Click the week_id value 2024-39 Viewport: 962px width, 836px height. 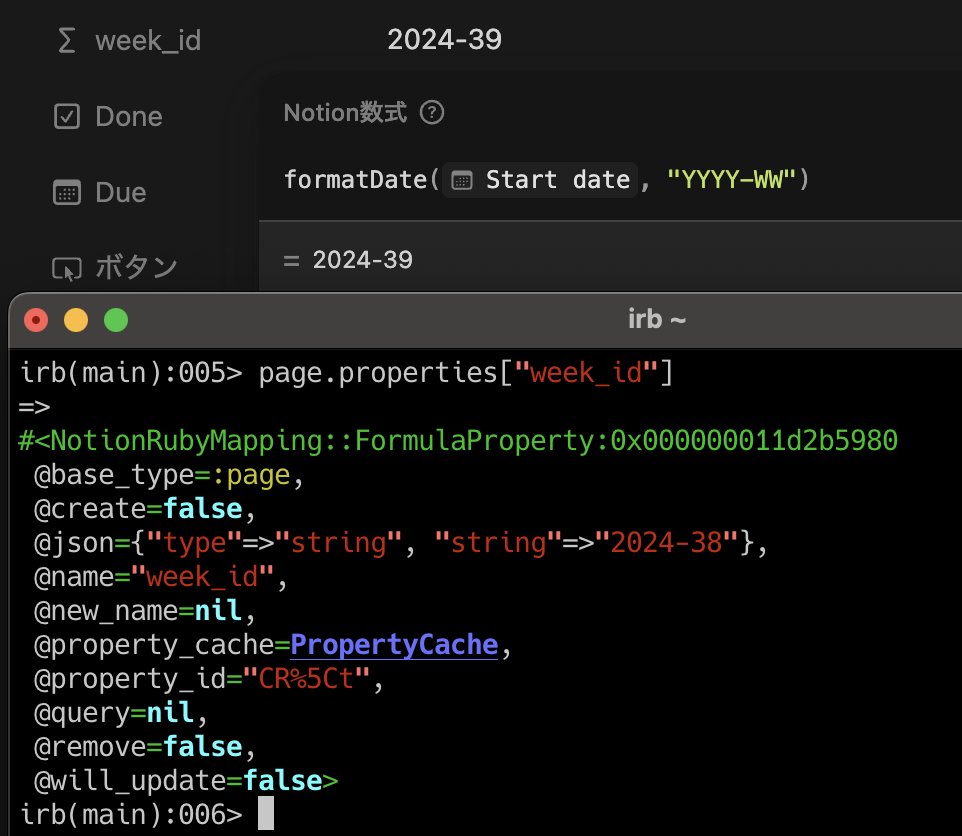click(444, 40)
